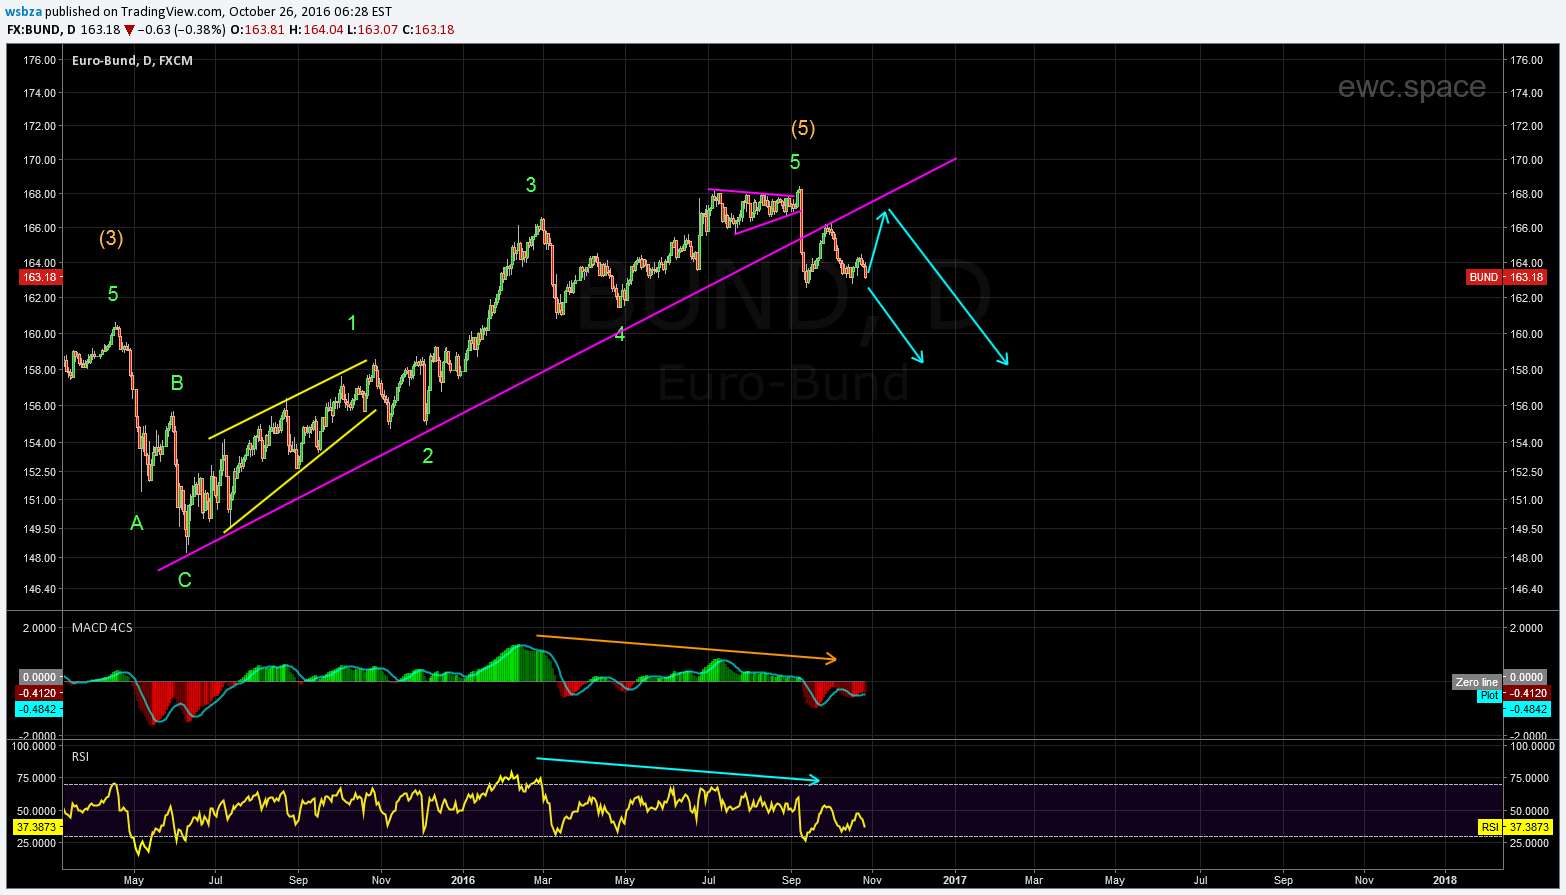
Task: Jump to 2017 on the time axis
Action: pyautogui.click(x=954, y=880)
